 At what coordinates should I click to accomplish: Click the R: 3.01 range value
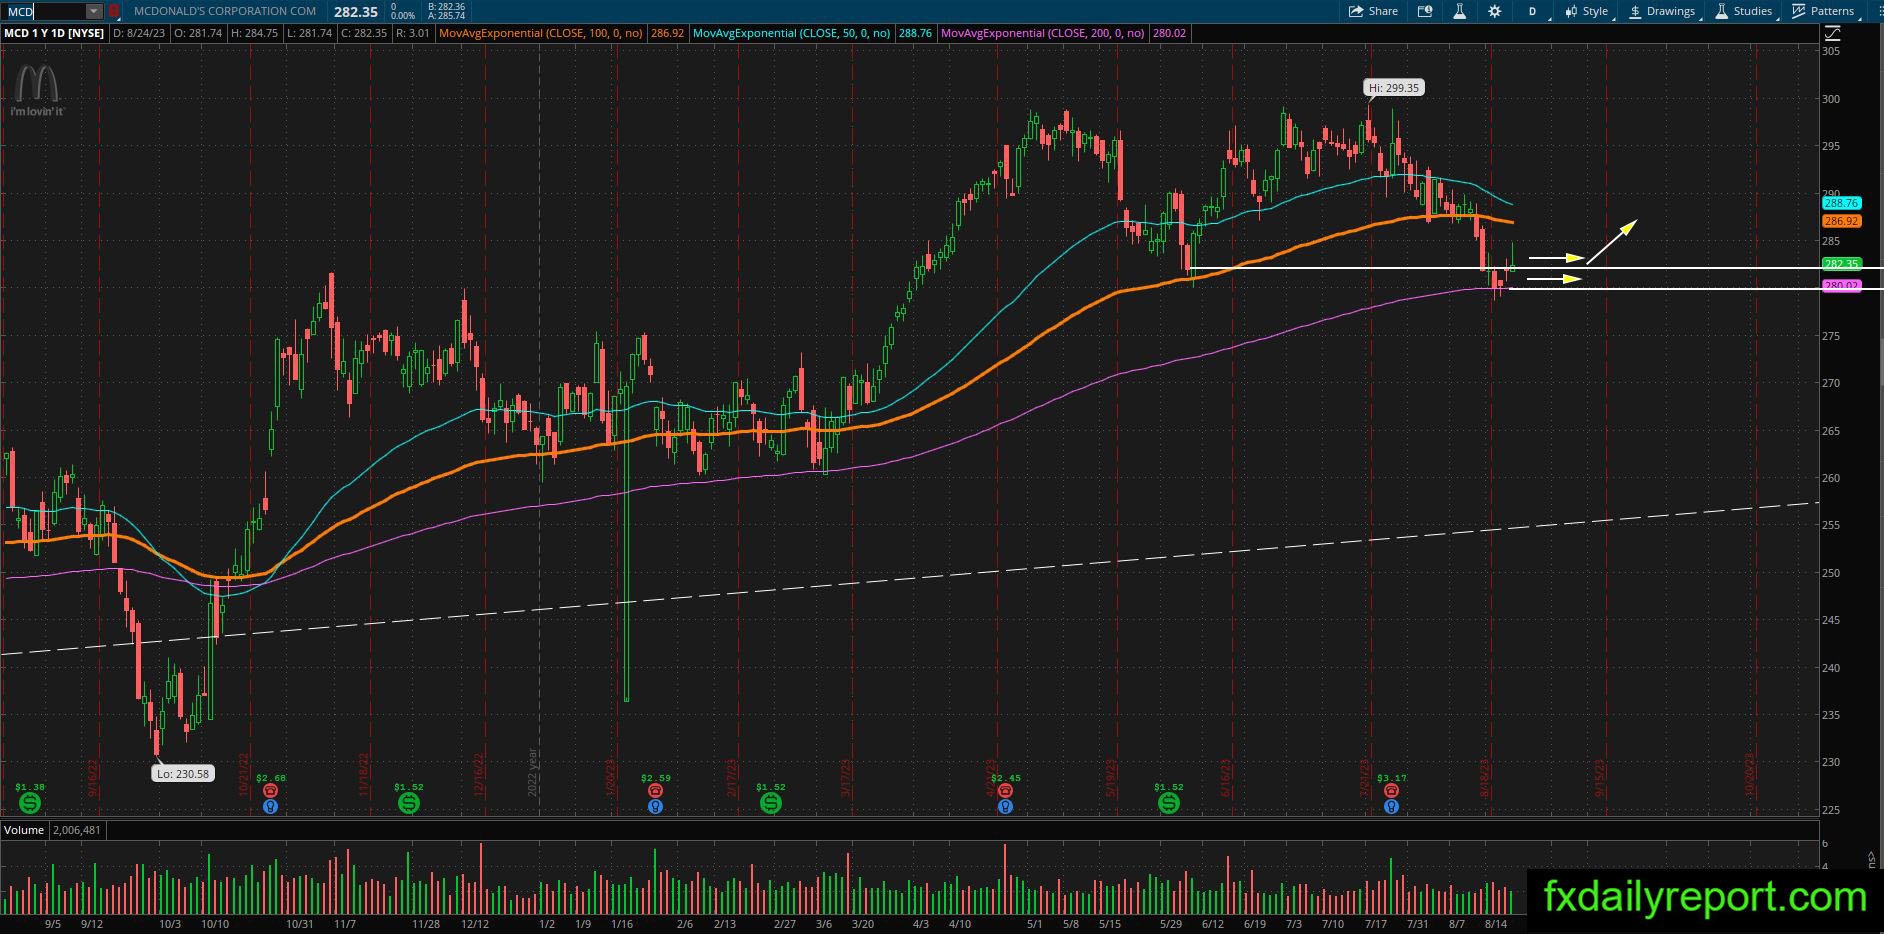[413, 33]
